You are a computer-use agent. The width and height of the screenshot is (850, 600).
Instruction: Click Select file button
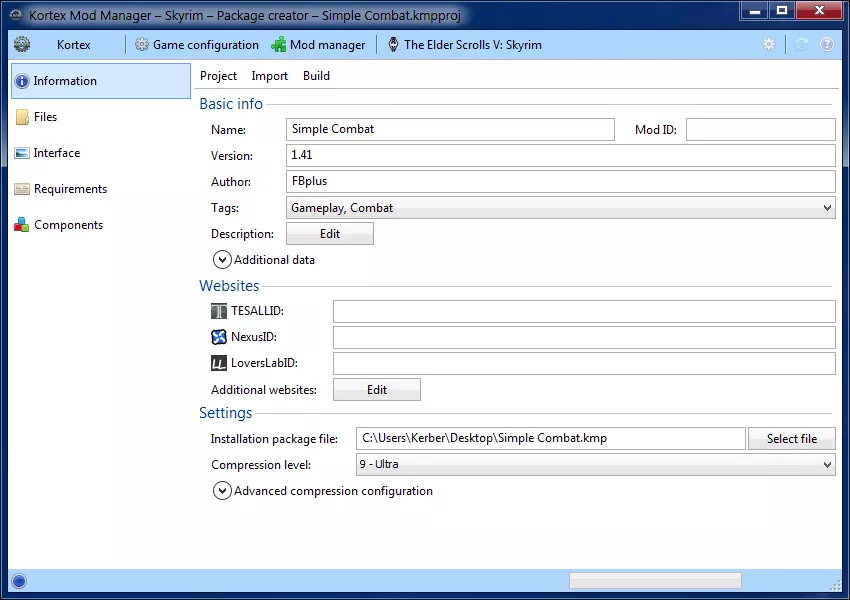(791, 438)
